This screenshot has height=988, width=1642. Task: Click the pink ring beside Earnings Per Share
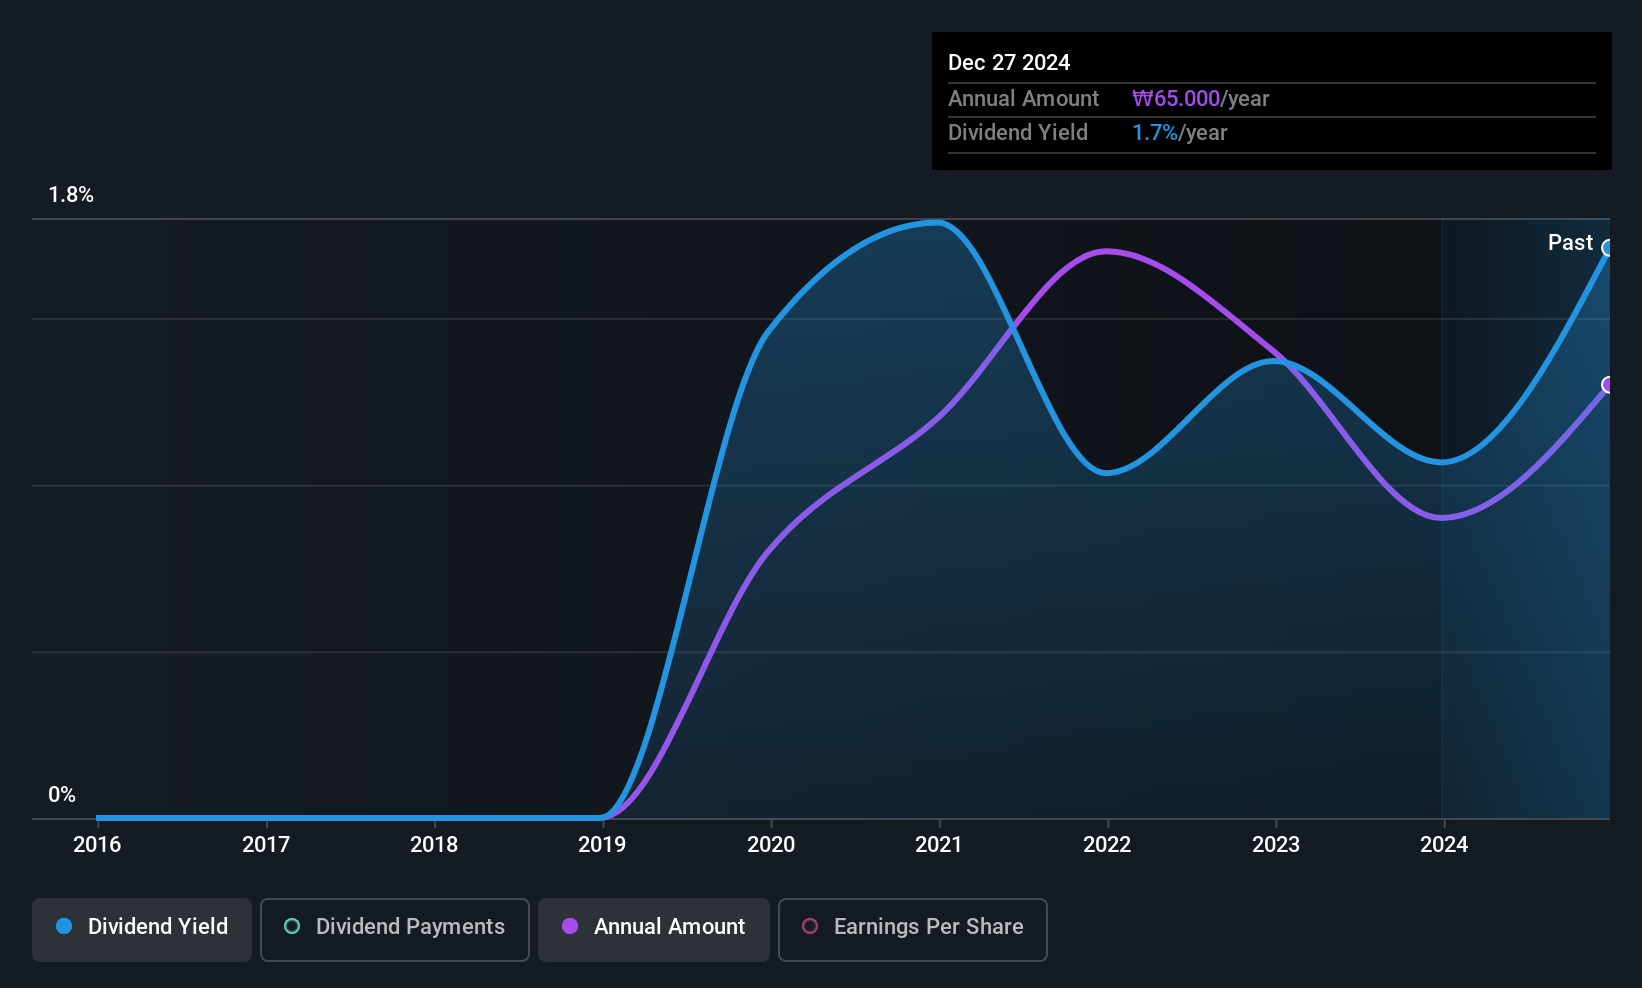pos(810,927)
